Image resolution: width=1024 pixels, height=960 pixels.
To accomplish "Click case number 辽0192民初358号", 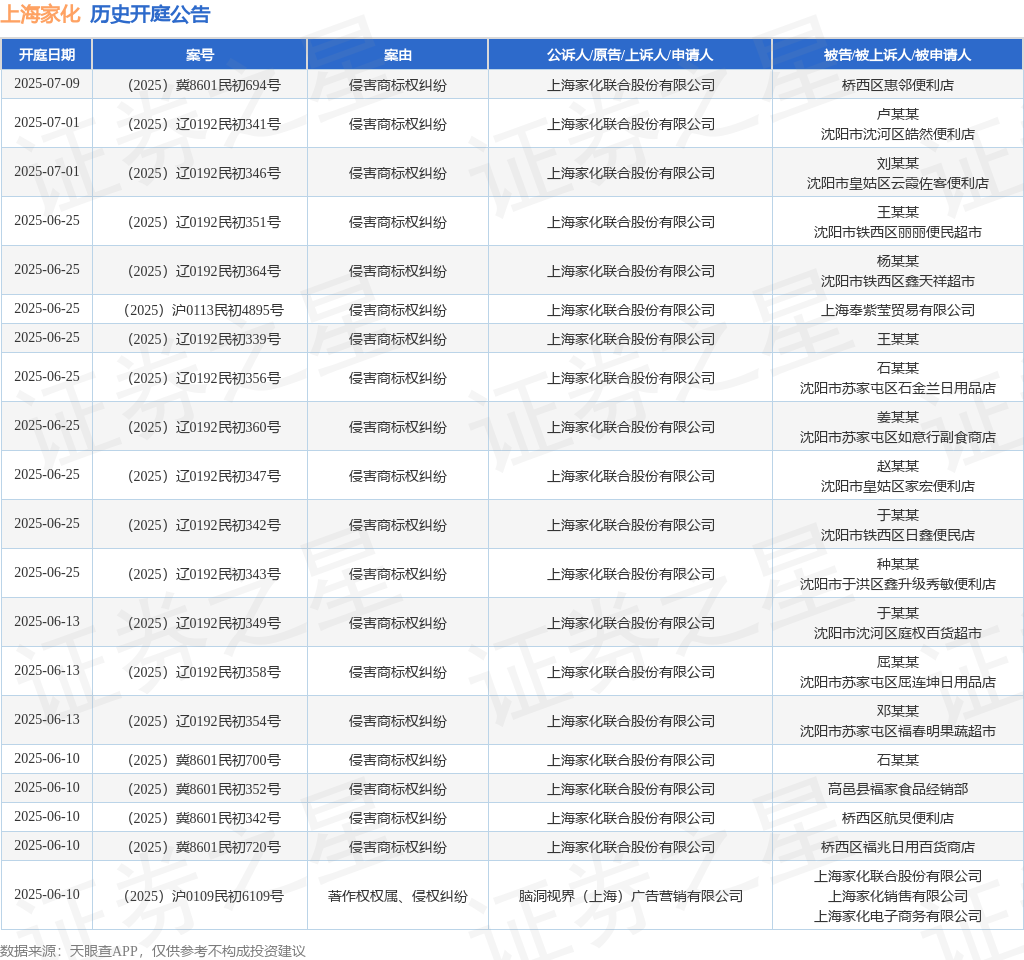I will (x=204, y=672).
